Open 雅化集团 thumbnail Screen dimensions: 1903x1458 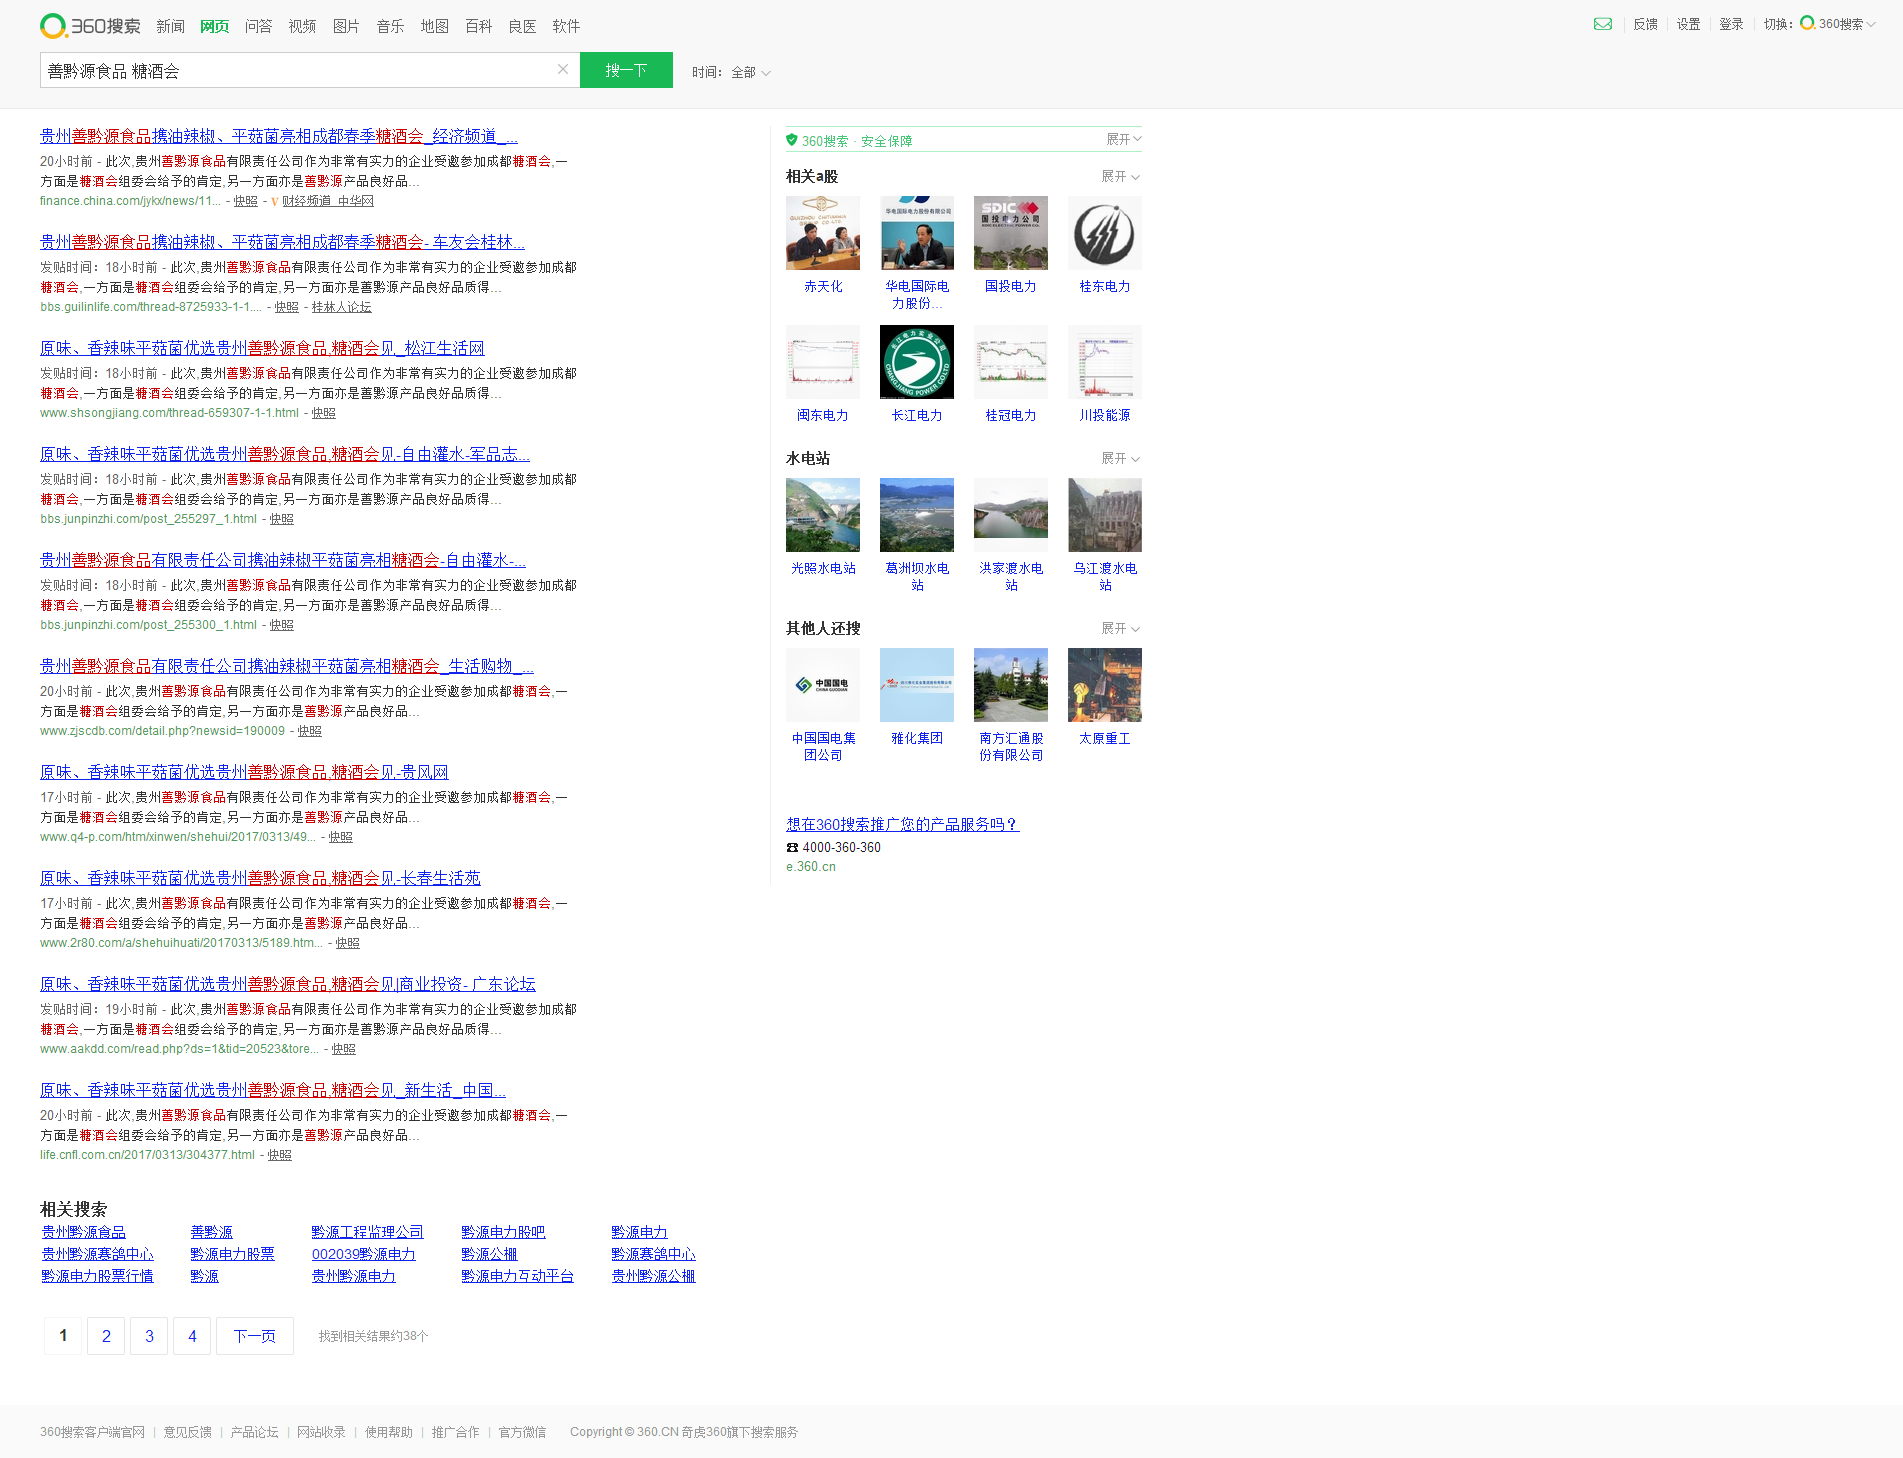click(917, 685)
